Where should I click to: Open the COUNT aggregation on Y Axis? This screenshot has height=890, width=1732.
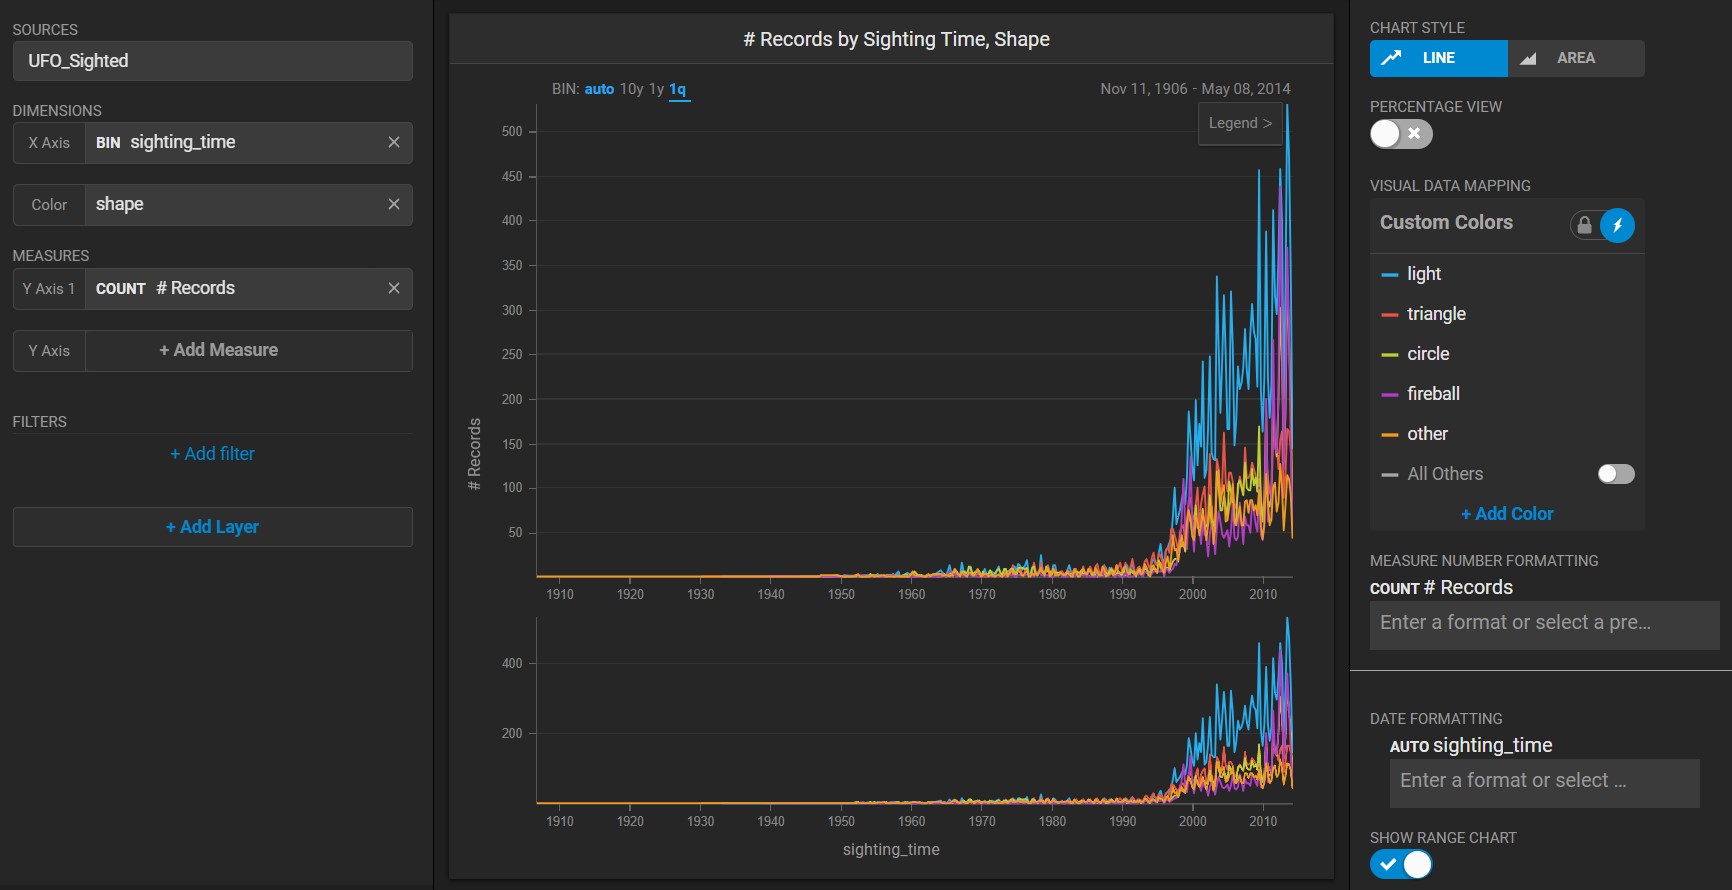click(121, 289)
